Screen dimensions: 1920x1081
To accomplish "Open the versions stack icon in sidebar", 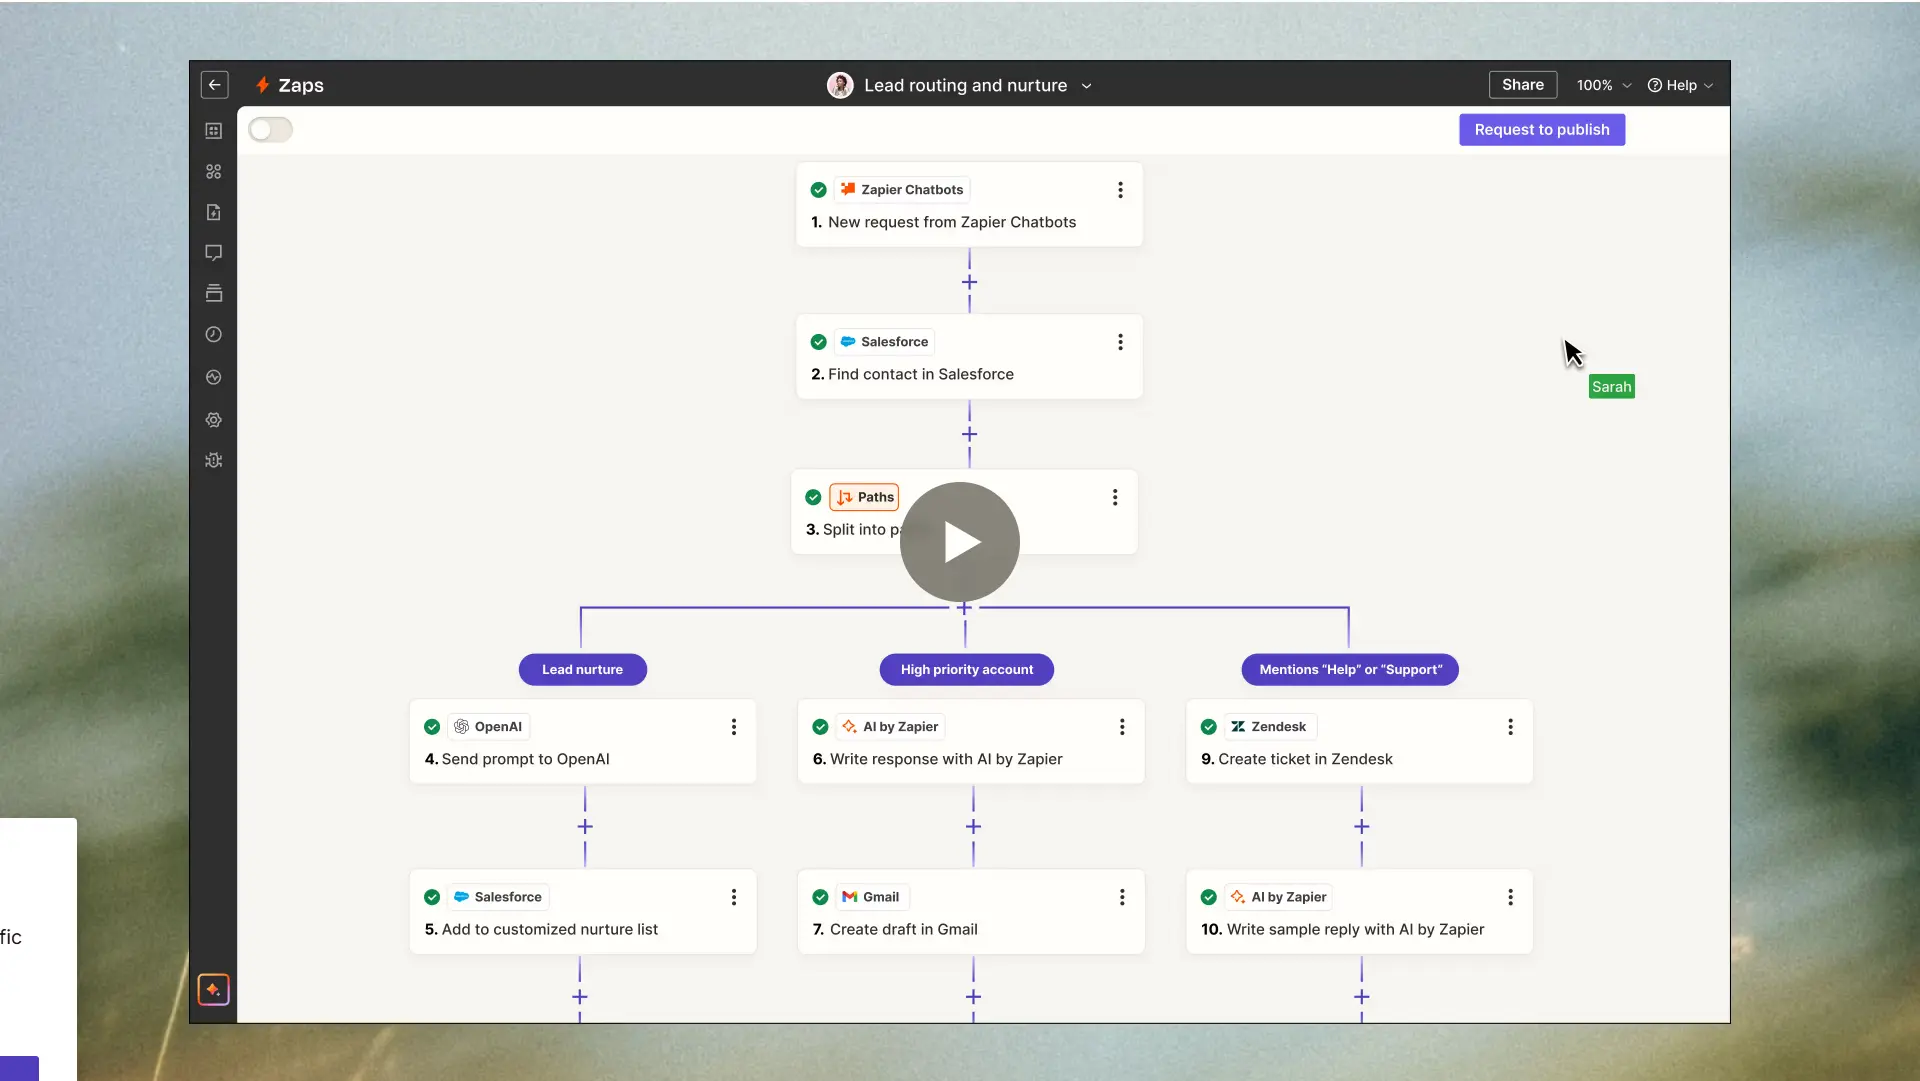I will tap(213, 293).
